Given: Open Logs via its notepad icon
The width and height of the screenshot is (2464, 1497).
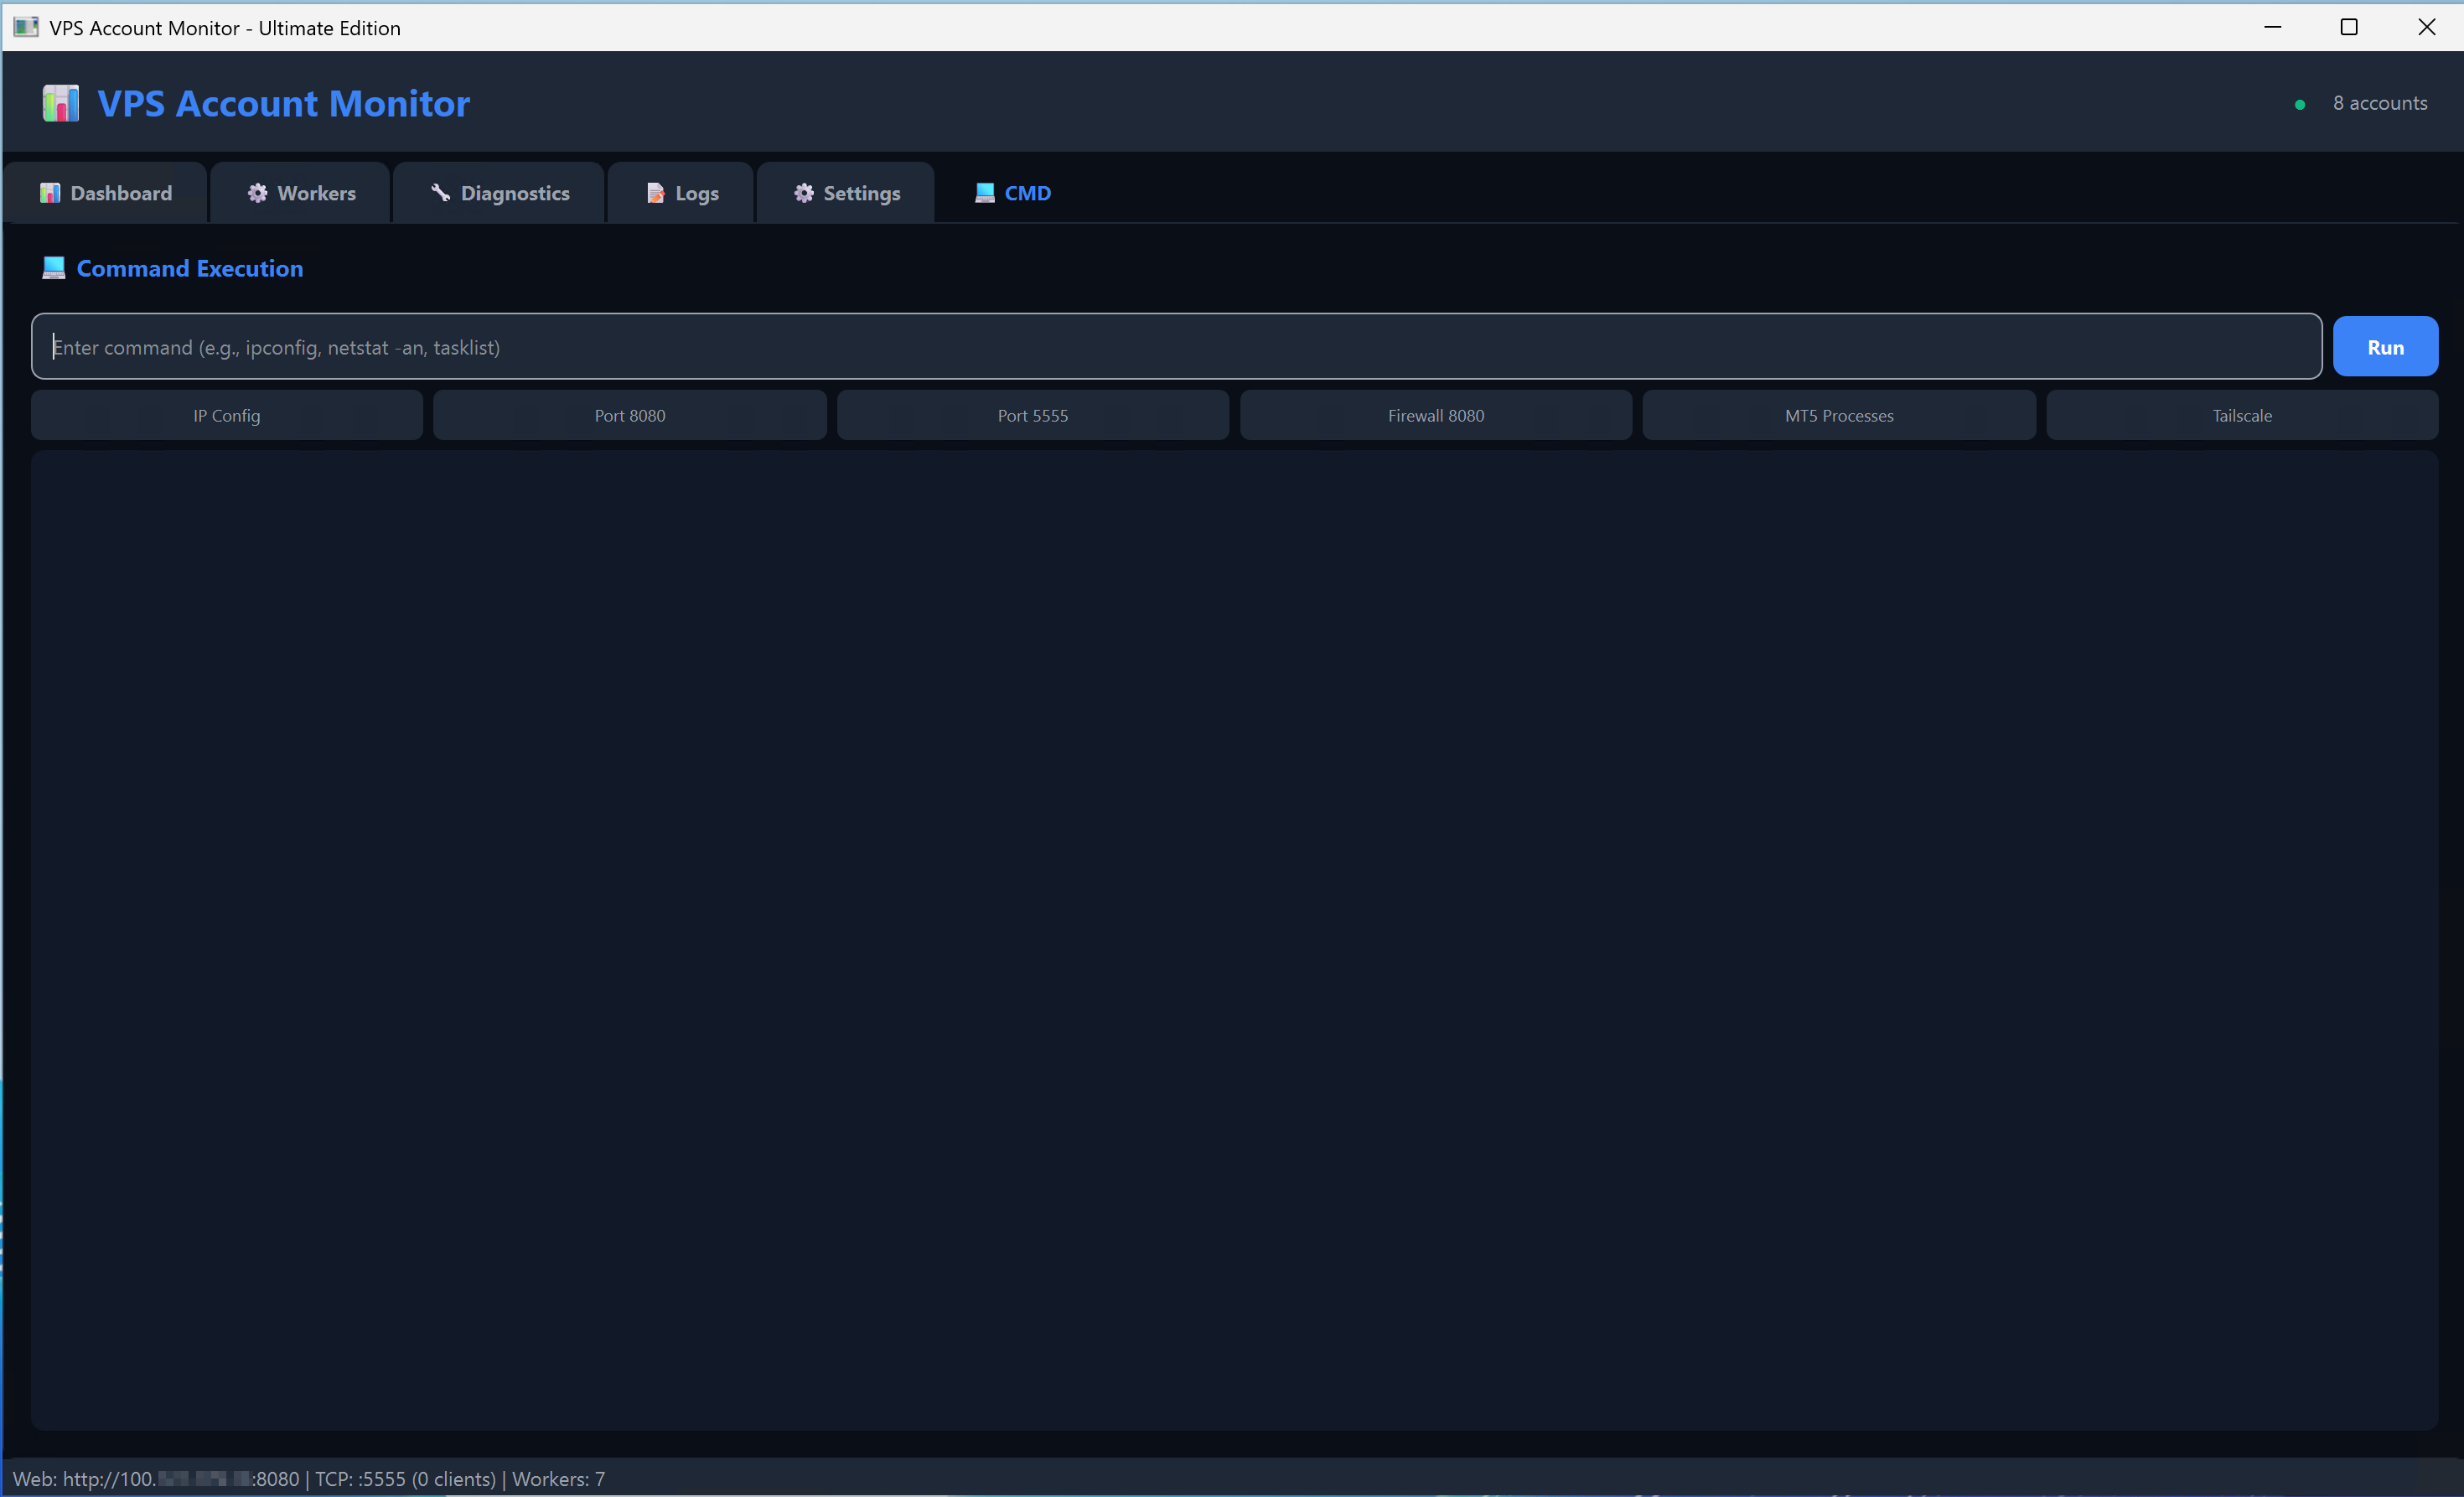Looking at the screenshot, I should pyautogui.click(x=655, y=192).
